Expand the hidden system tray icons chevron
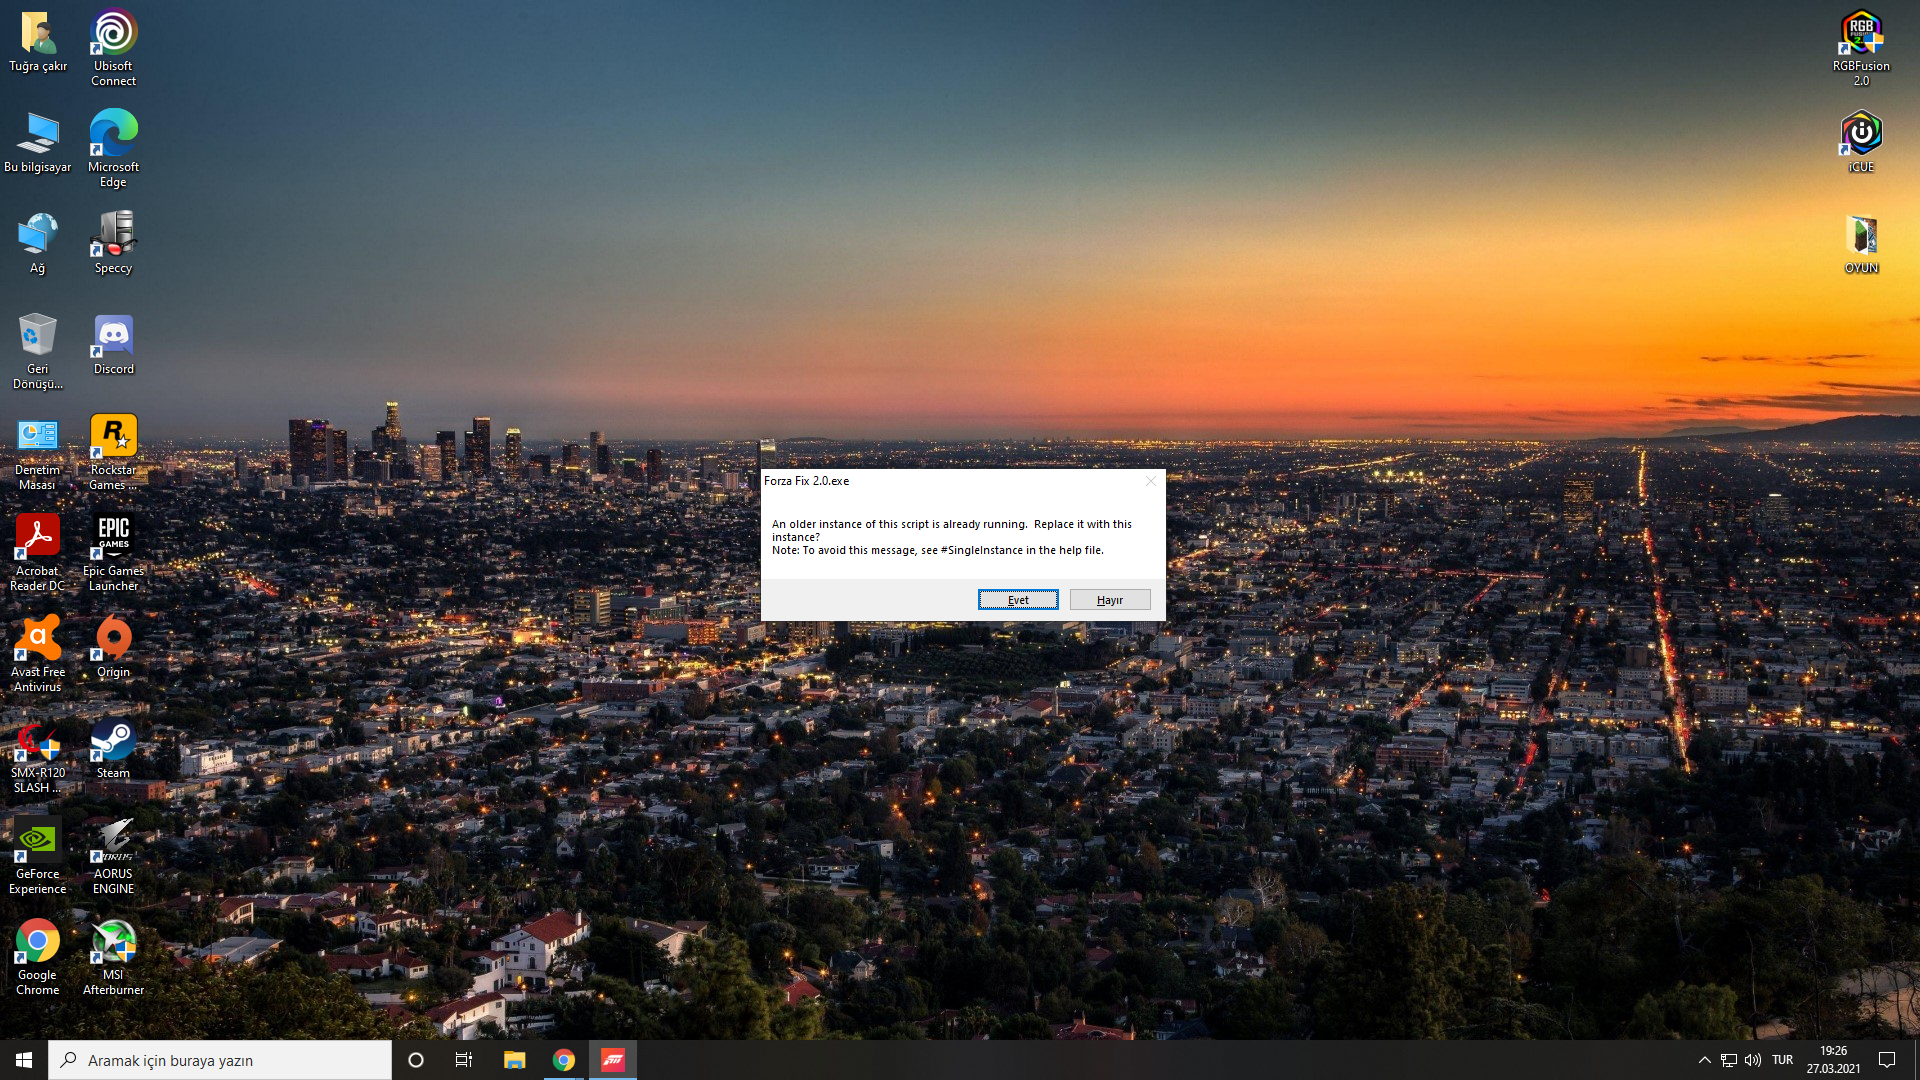The width and height of the screenshot is (1920, 1080). point(1704,1060)
